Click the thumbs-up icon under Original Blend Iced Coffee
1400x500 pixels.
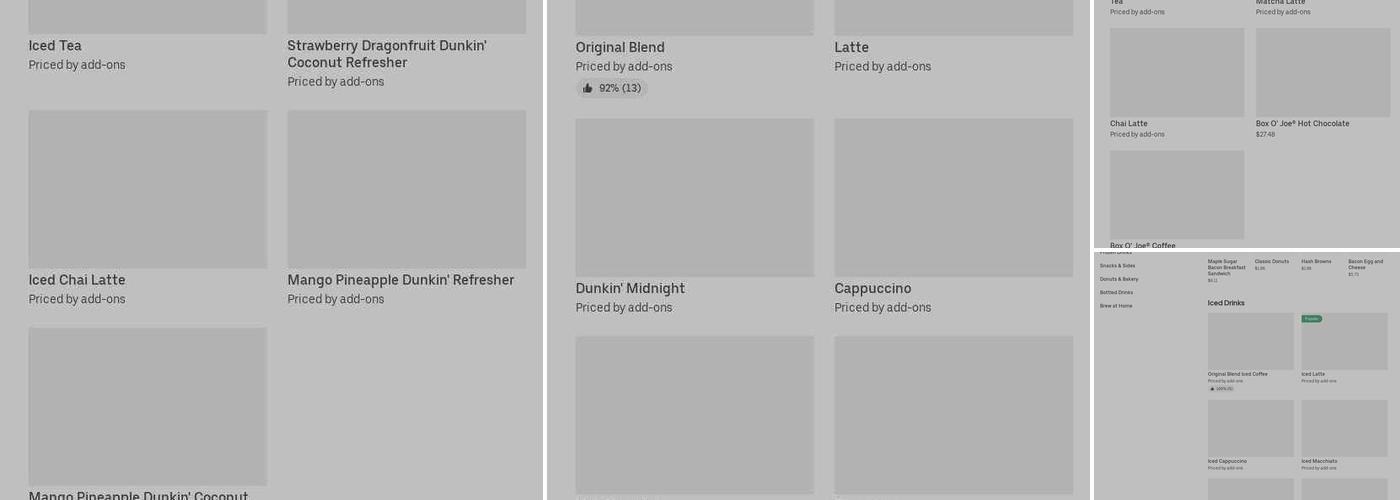coord(1211,388)
